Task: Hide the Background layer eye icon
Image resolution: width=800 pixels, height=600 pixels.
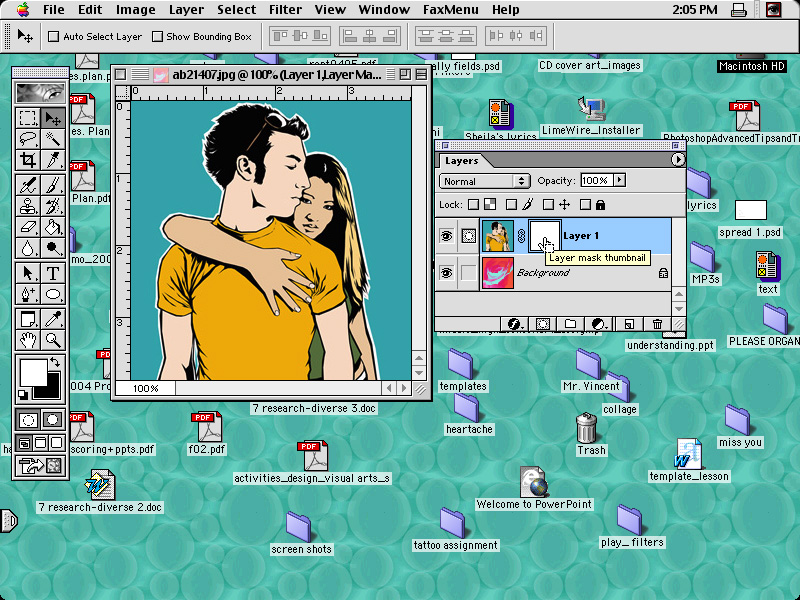Action: point(446,273)
